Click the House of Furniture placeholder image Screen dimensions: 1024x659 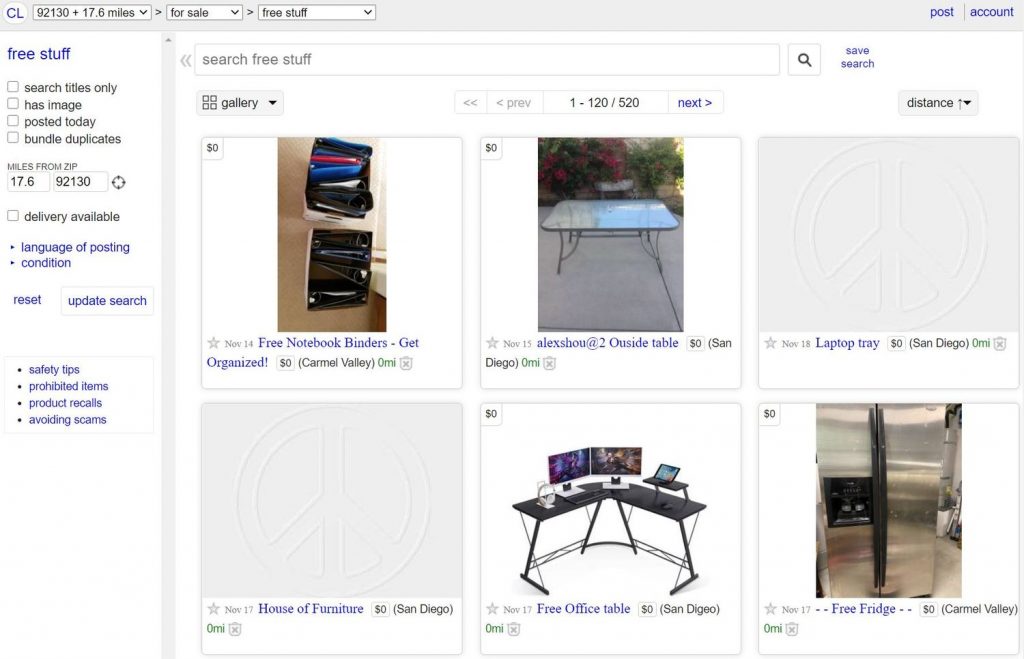tap(332, 500)
